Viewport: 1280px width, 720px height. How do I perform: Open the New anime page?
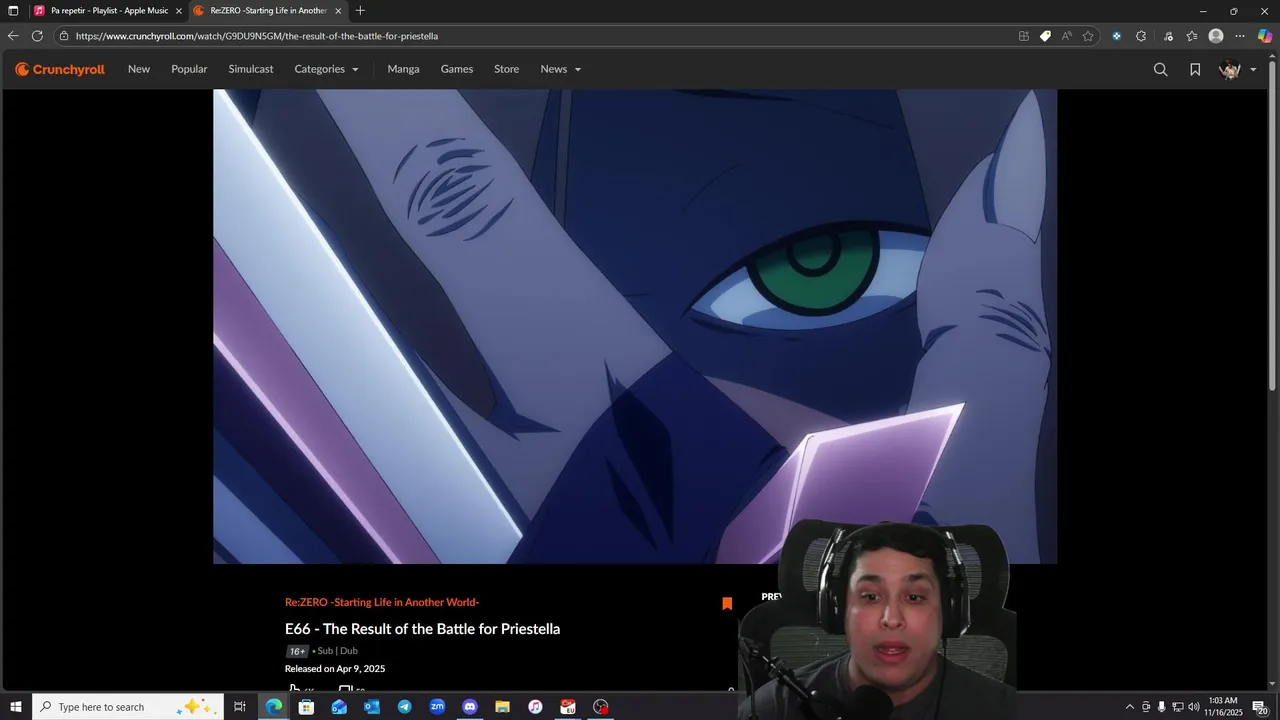[139, 69]
